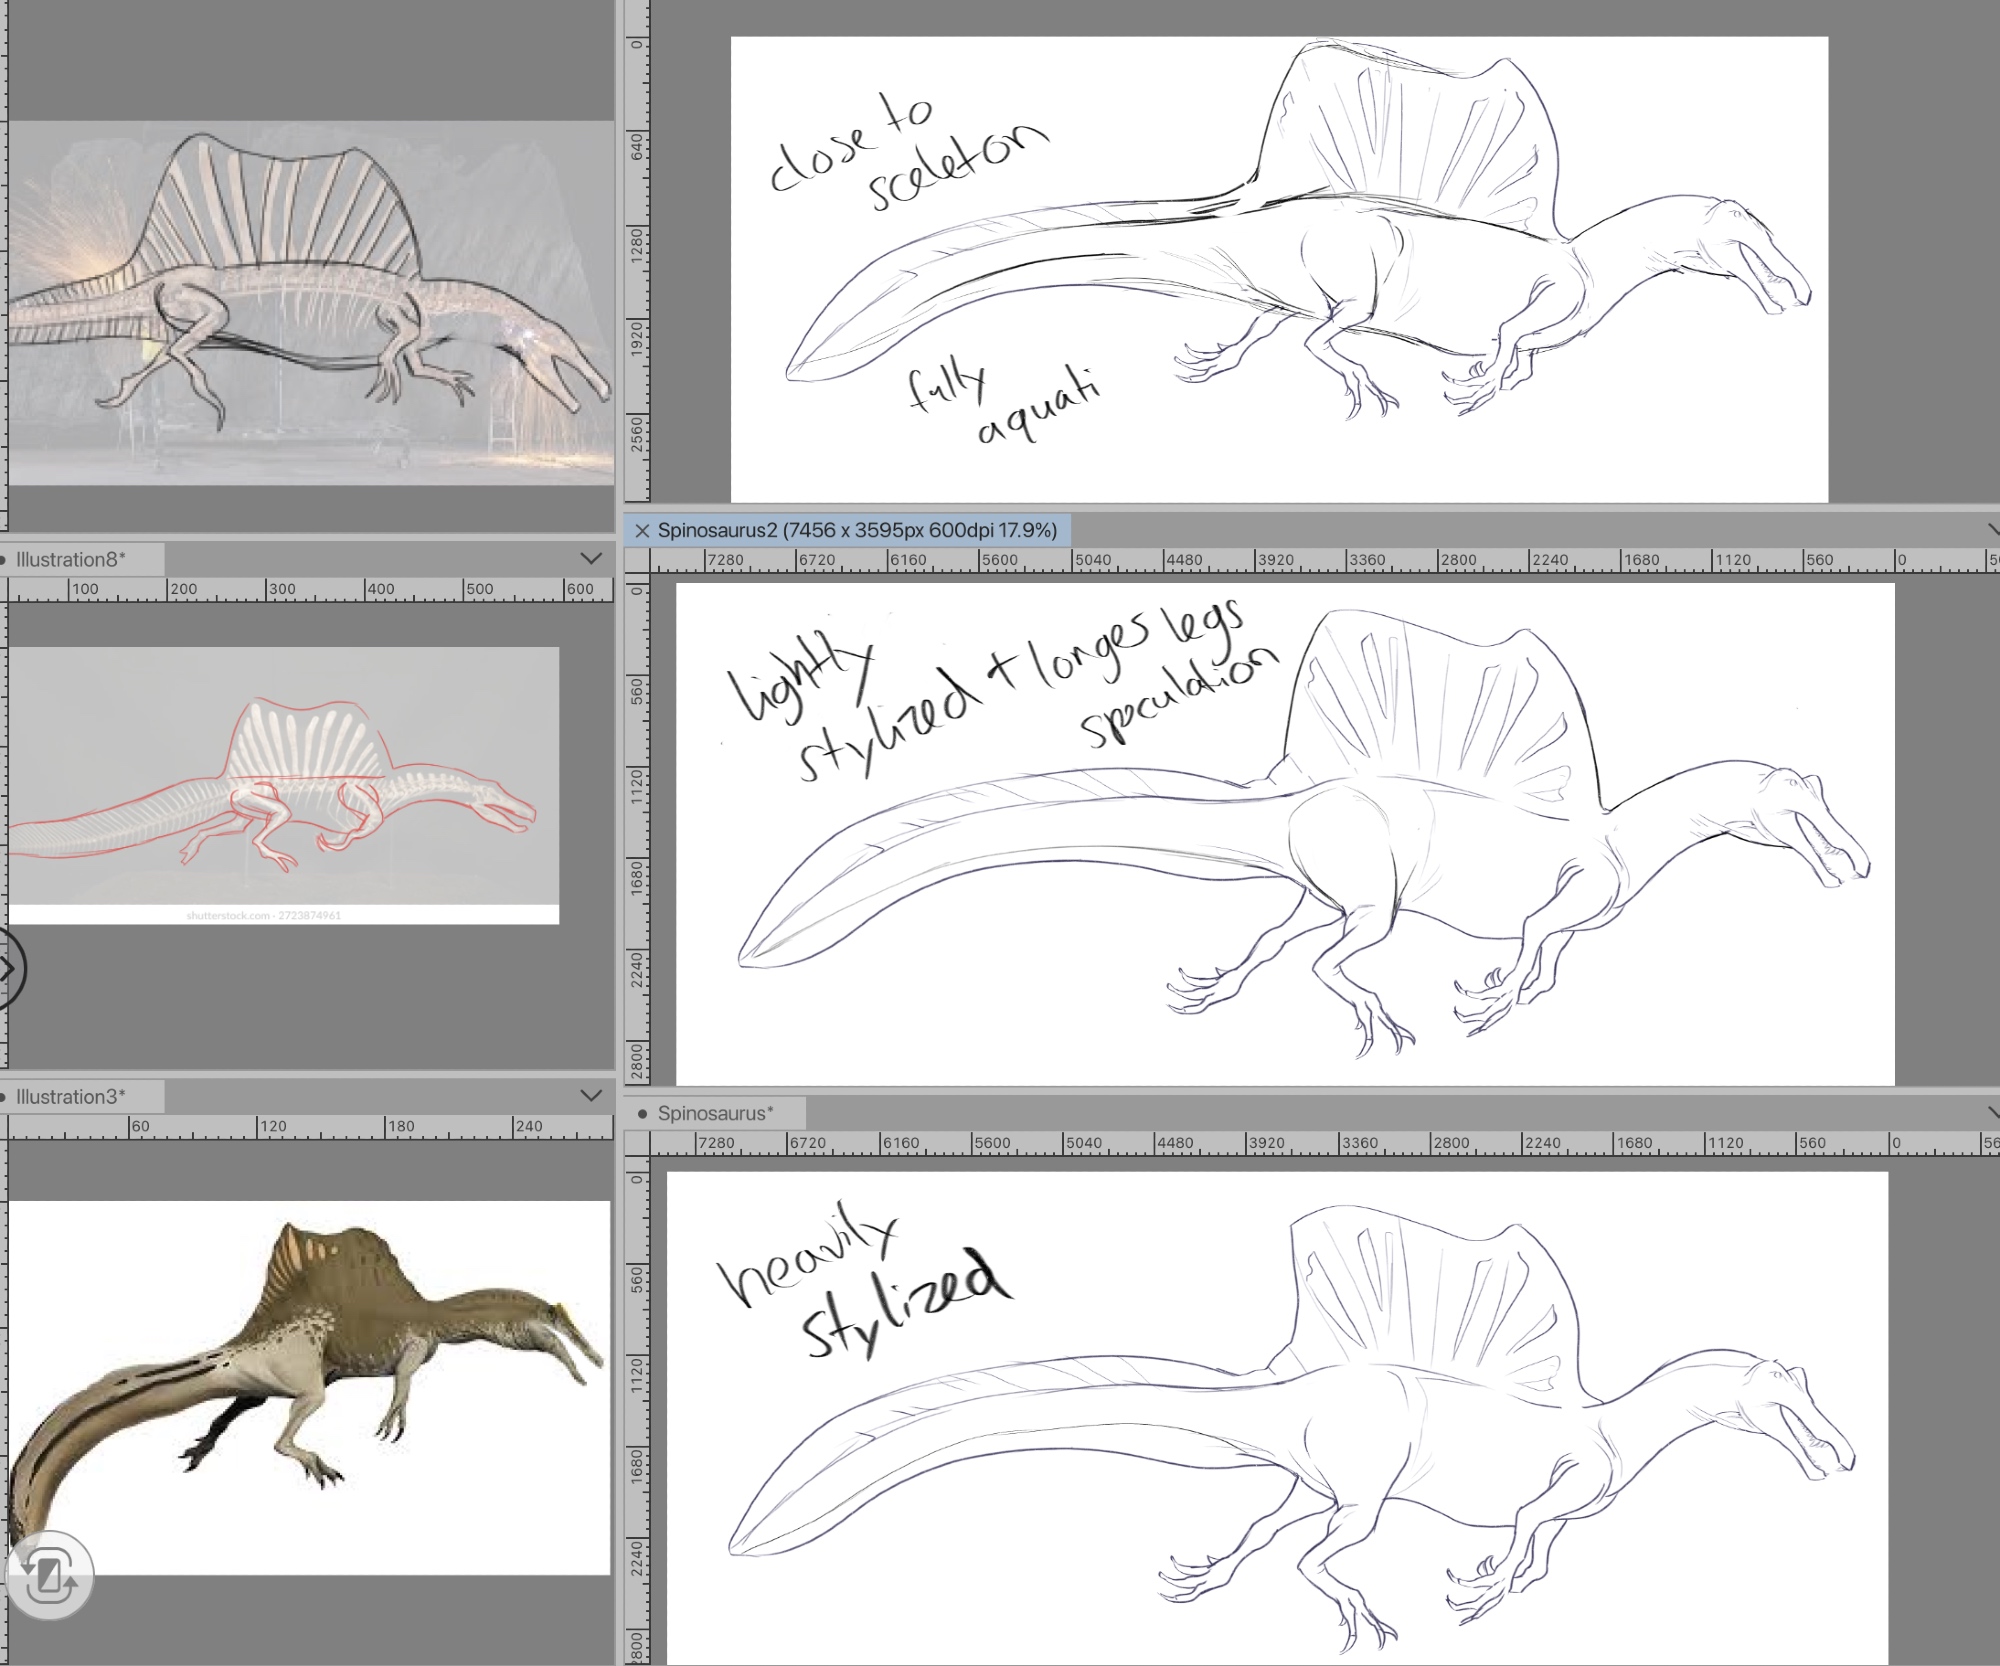The image size is (2000, 1666).
Task: Click the 'close to sceleton' sketch canvas
Action: point(1279,269)
